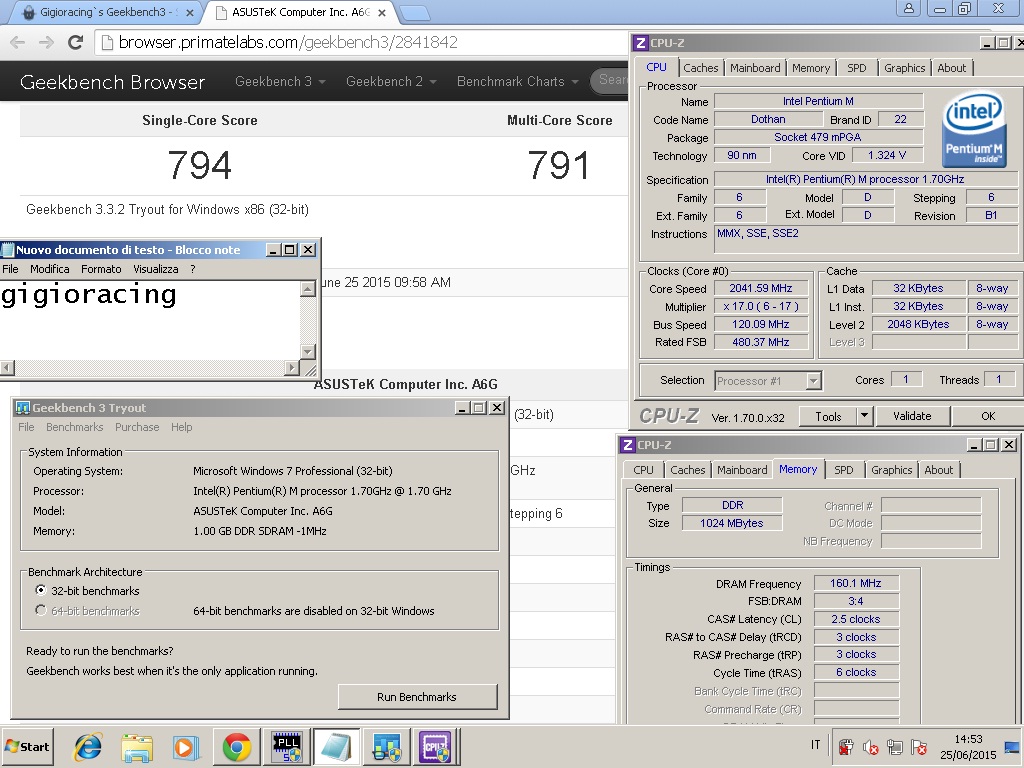
Task: Open Internet Explorer from the taskbar
Action: pos(88,747)
